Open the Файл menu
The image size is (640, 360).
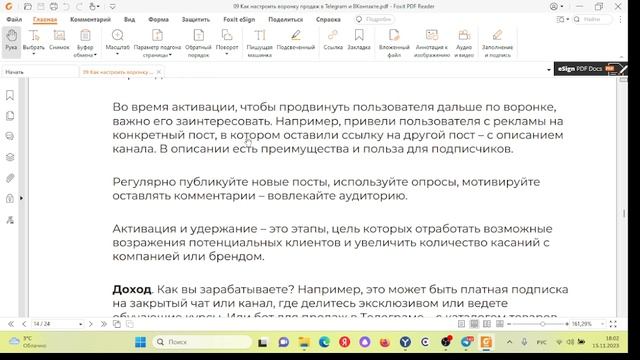tap(14, 19)
